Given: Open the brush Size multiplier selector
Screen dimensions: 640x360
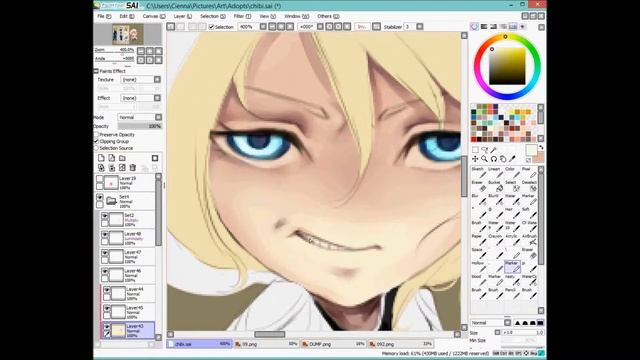Looking at the screenshot, I should click(497, 333).
